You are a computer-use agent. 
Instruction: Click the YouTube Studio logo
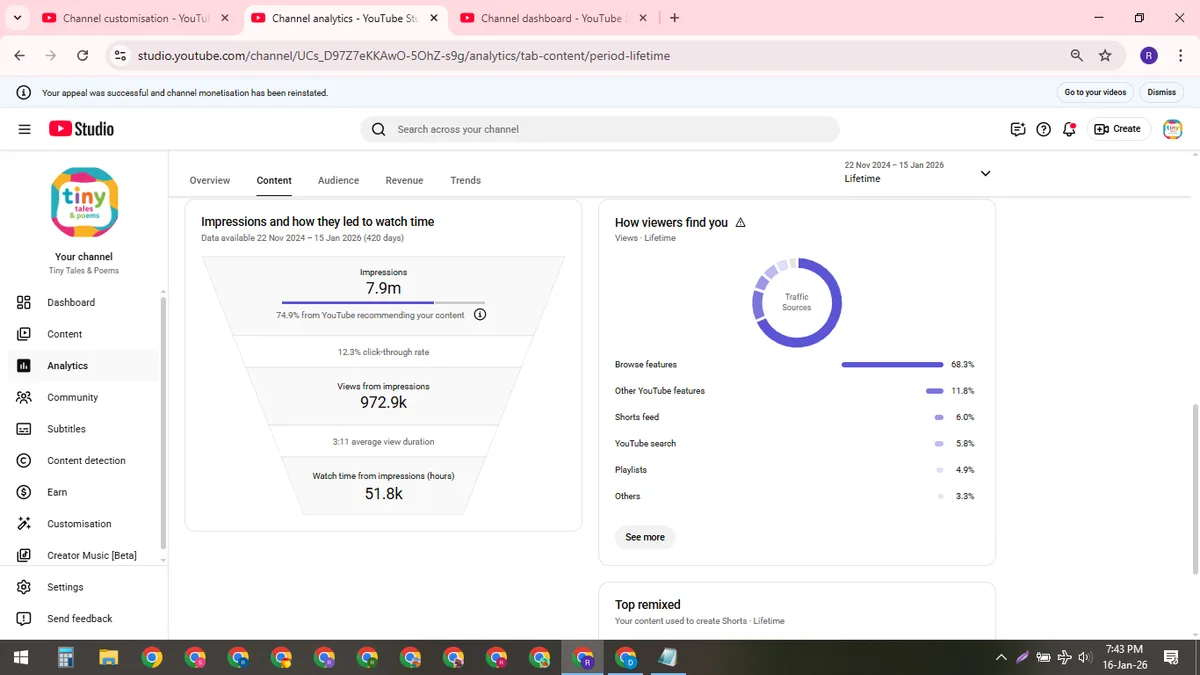pos(81,129)
